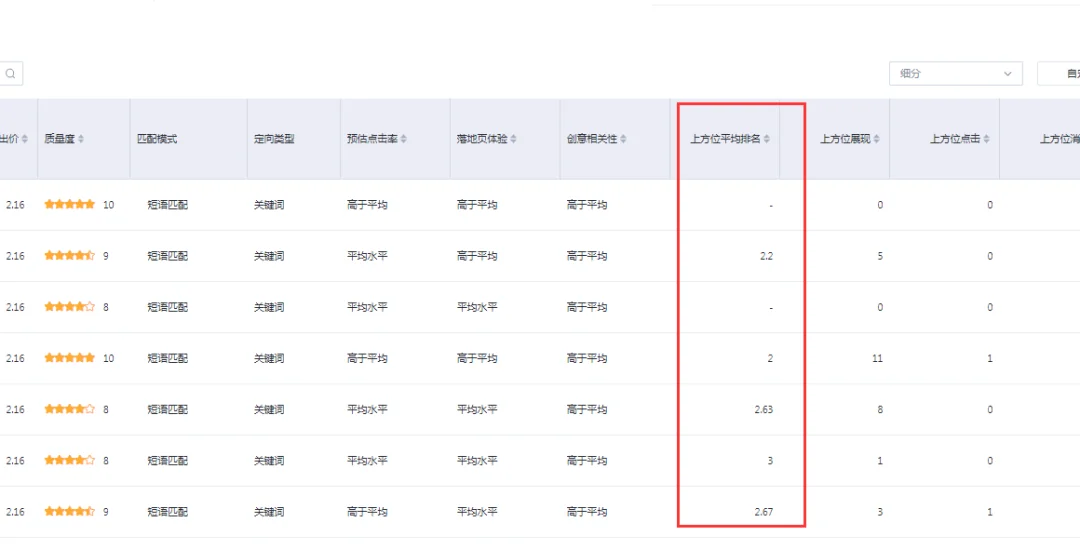This screenshot has width=1080, height=549.
Task: Click average rank value 2.2
Action: (766, 256)
